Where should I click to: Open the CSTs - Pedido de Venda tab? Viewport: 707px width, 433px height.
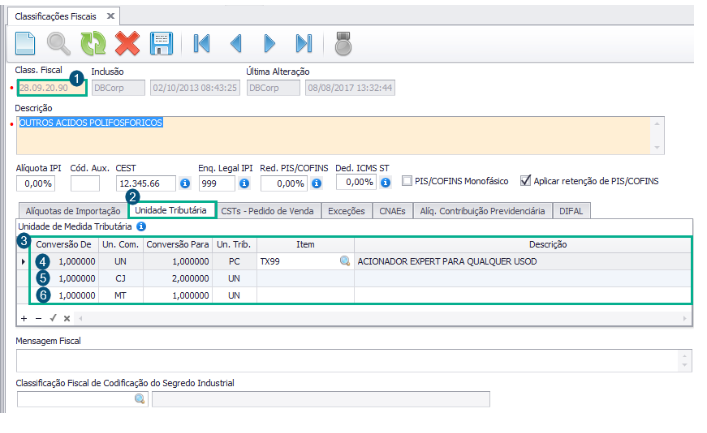point(267,211)
